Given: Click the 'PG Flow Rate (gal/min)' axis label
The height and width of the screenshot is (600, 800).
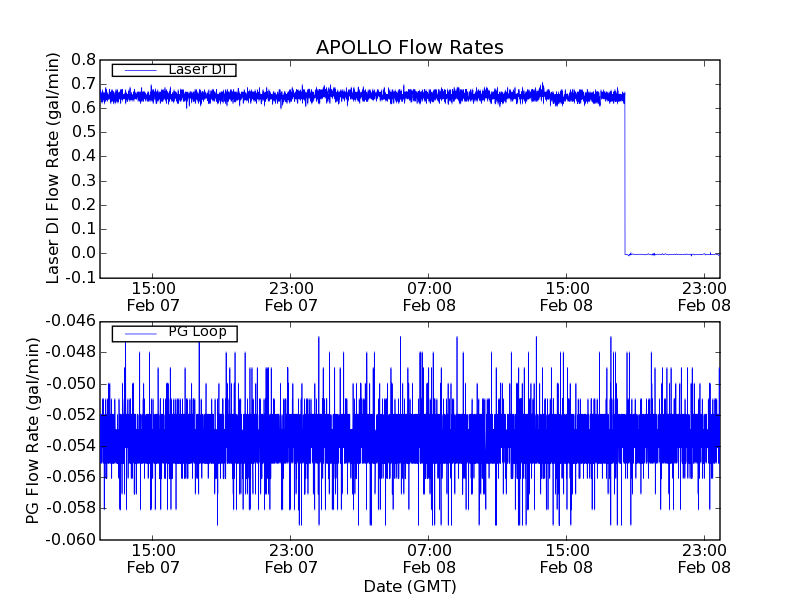Looking at the screenshot, I should [x=32, y=431].
